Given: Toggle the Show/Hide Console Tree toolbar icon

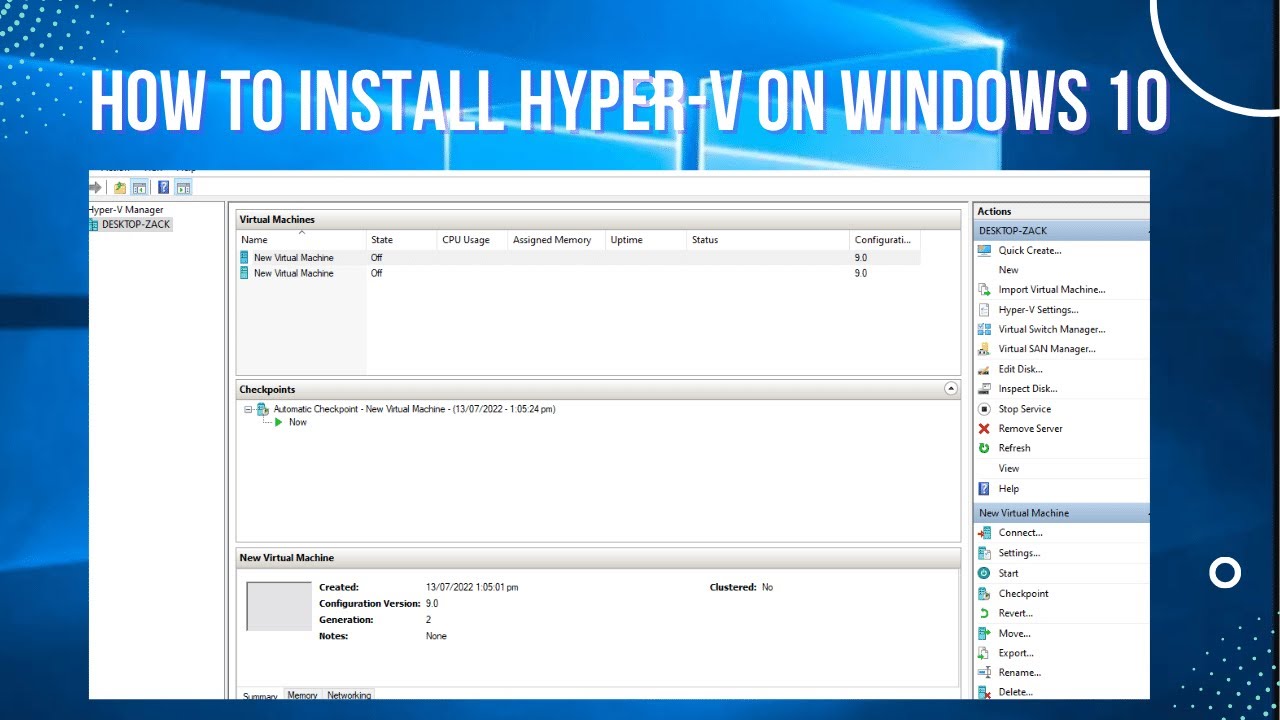Looking at the screenshot, I should pos(139,187).
